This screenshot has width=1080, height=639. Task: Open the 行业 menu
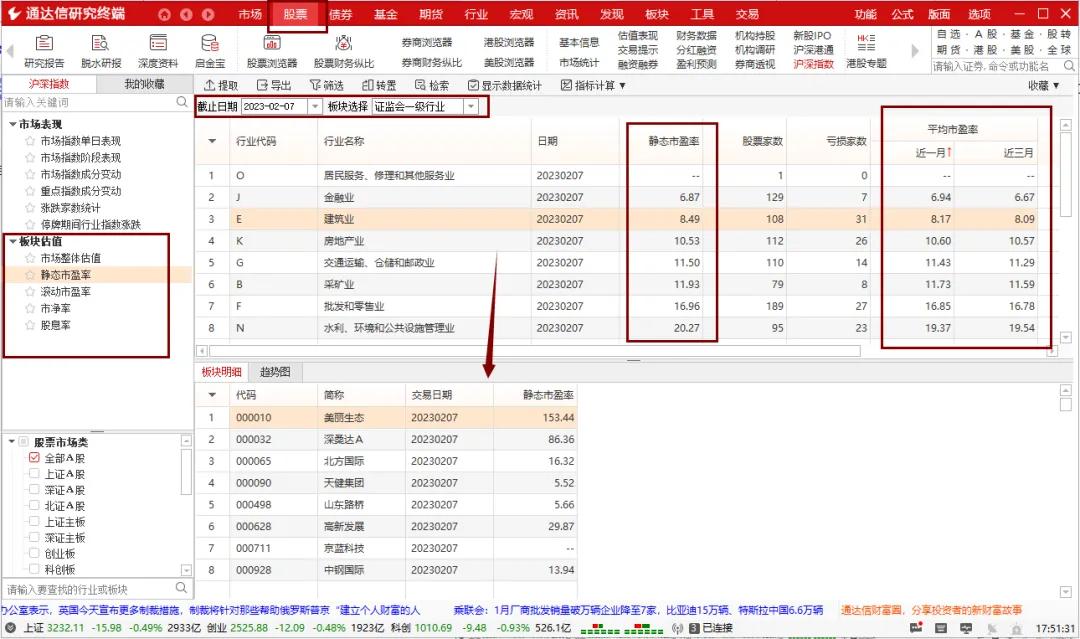[x=476, y=14]
